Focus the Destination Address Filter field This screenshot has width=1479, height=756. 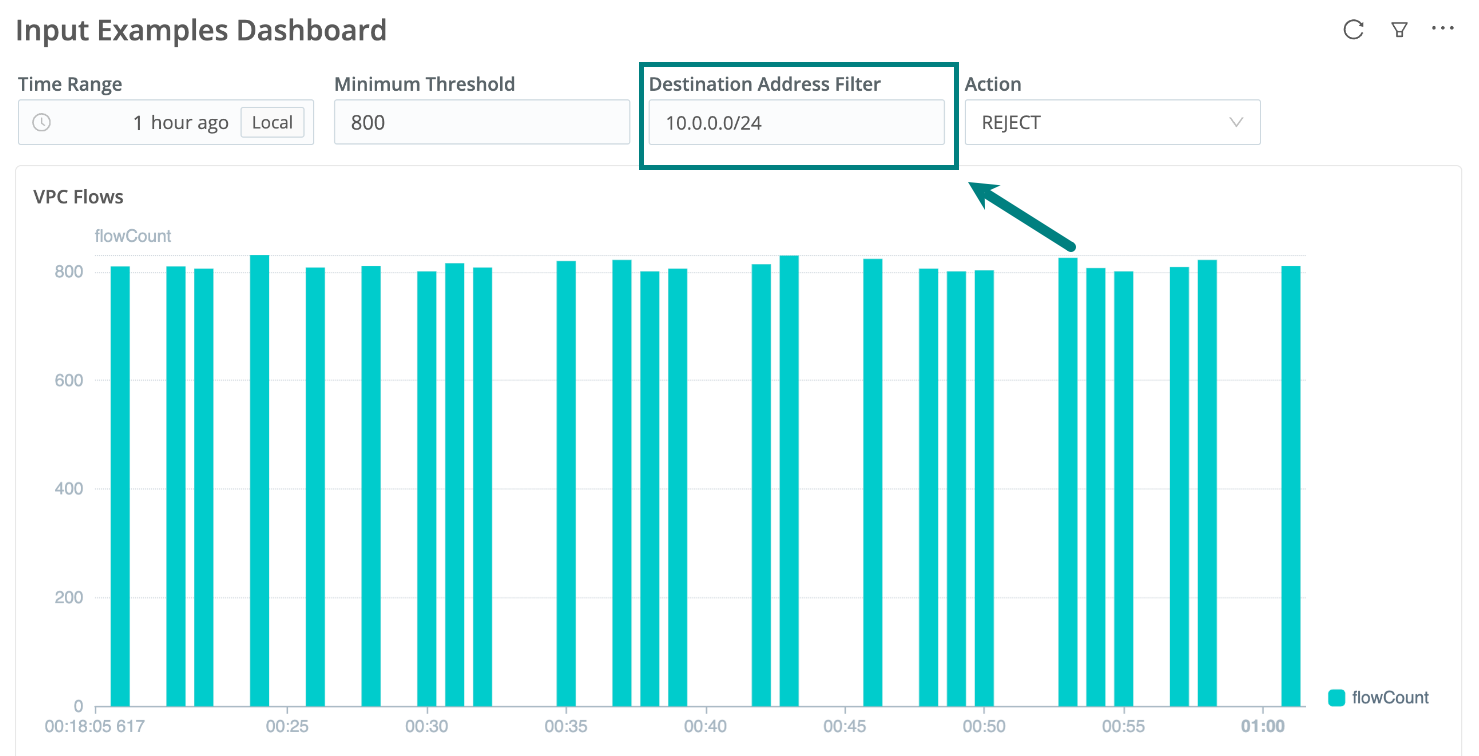tap(795, 124)
